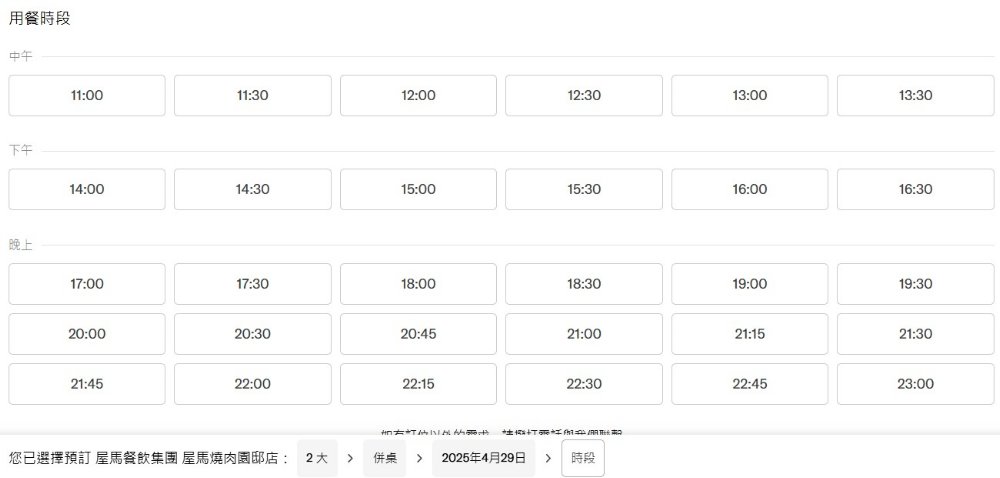
Task: Select 18:30 evening time
Action: click(x=584, y=284)
